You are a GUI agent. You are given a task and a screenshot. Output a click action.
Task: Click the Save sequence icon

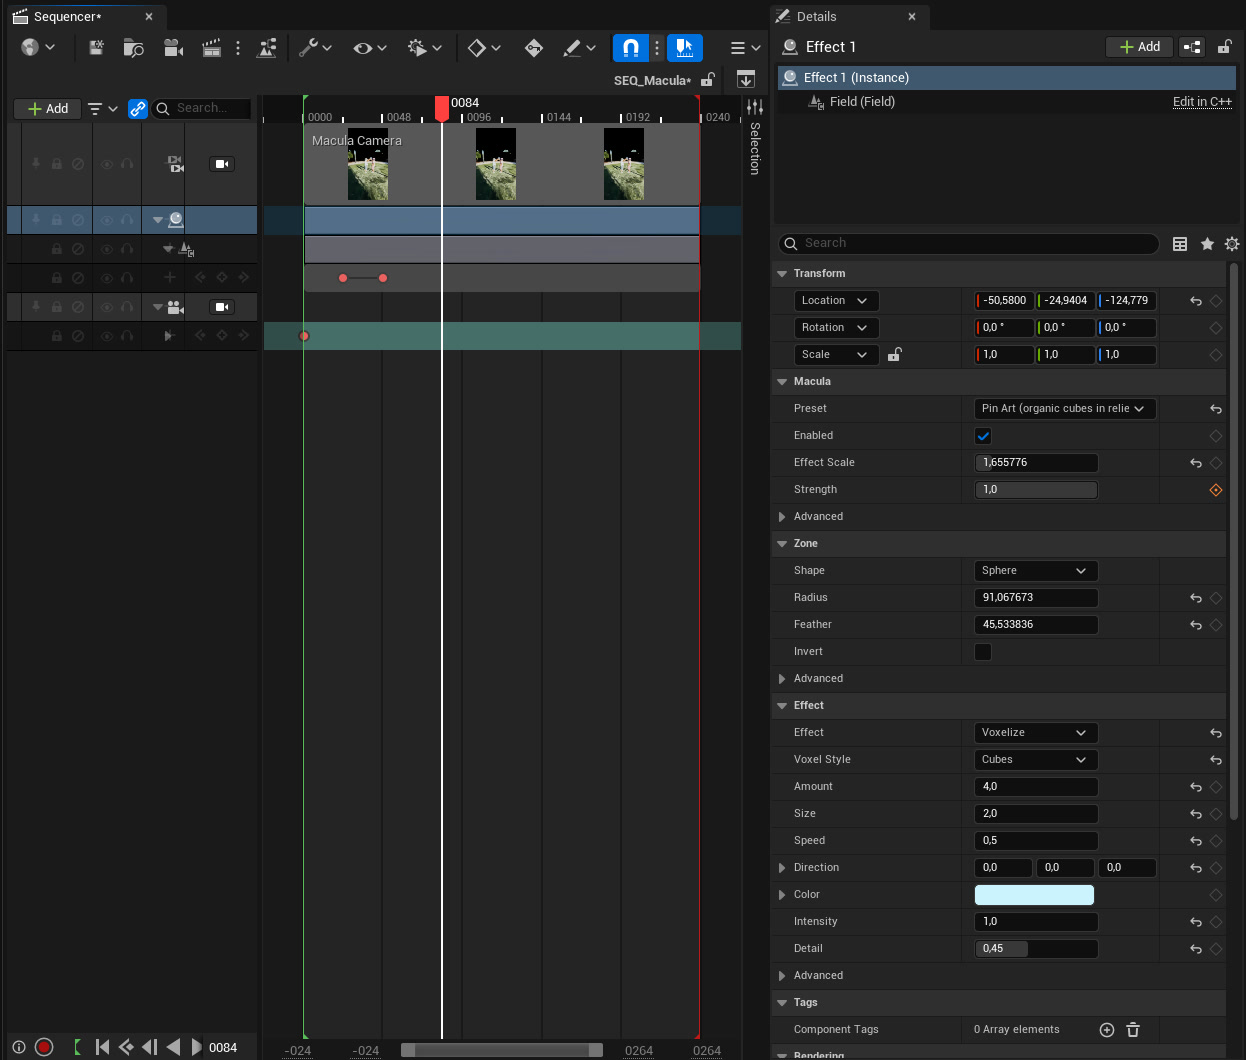click(x=96, y=47)
